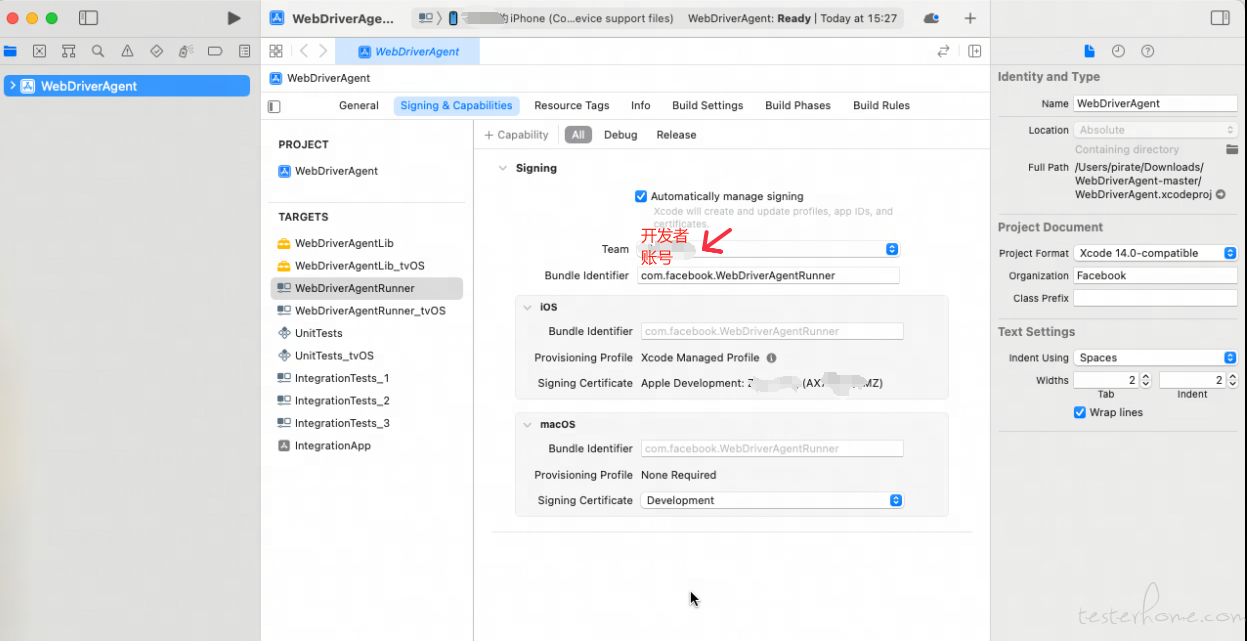Image resolution: width=1247 pixels, height=641 pixels.
Task: Show the Breakpoint navigator
Action: [x=215, y=51]
